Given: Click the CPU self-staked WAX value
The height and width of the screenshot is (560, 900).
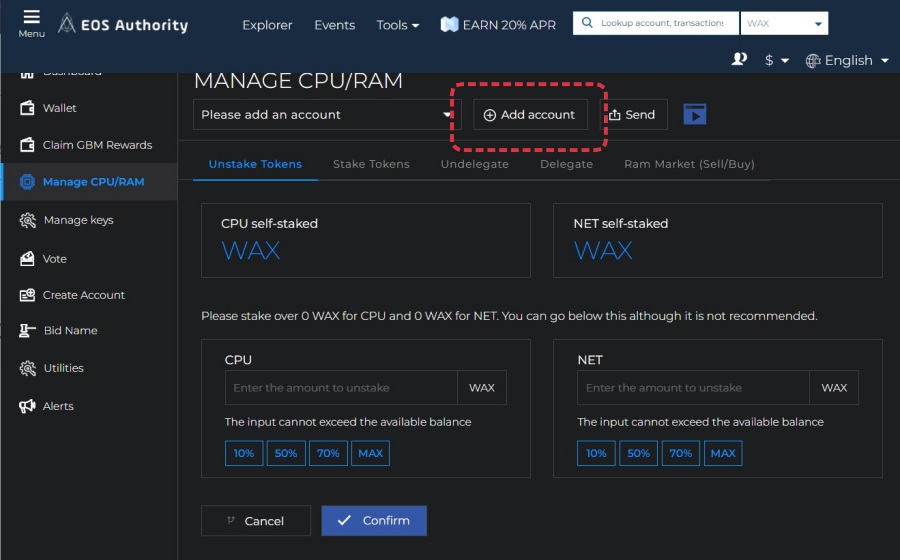Looking at the screenshot, I should [251, 251].
